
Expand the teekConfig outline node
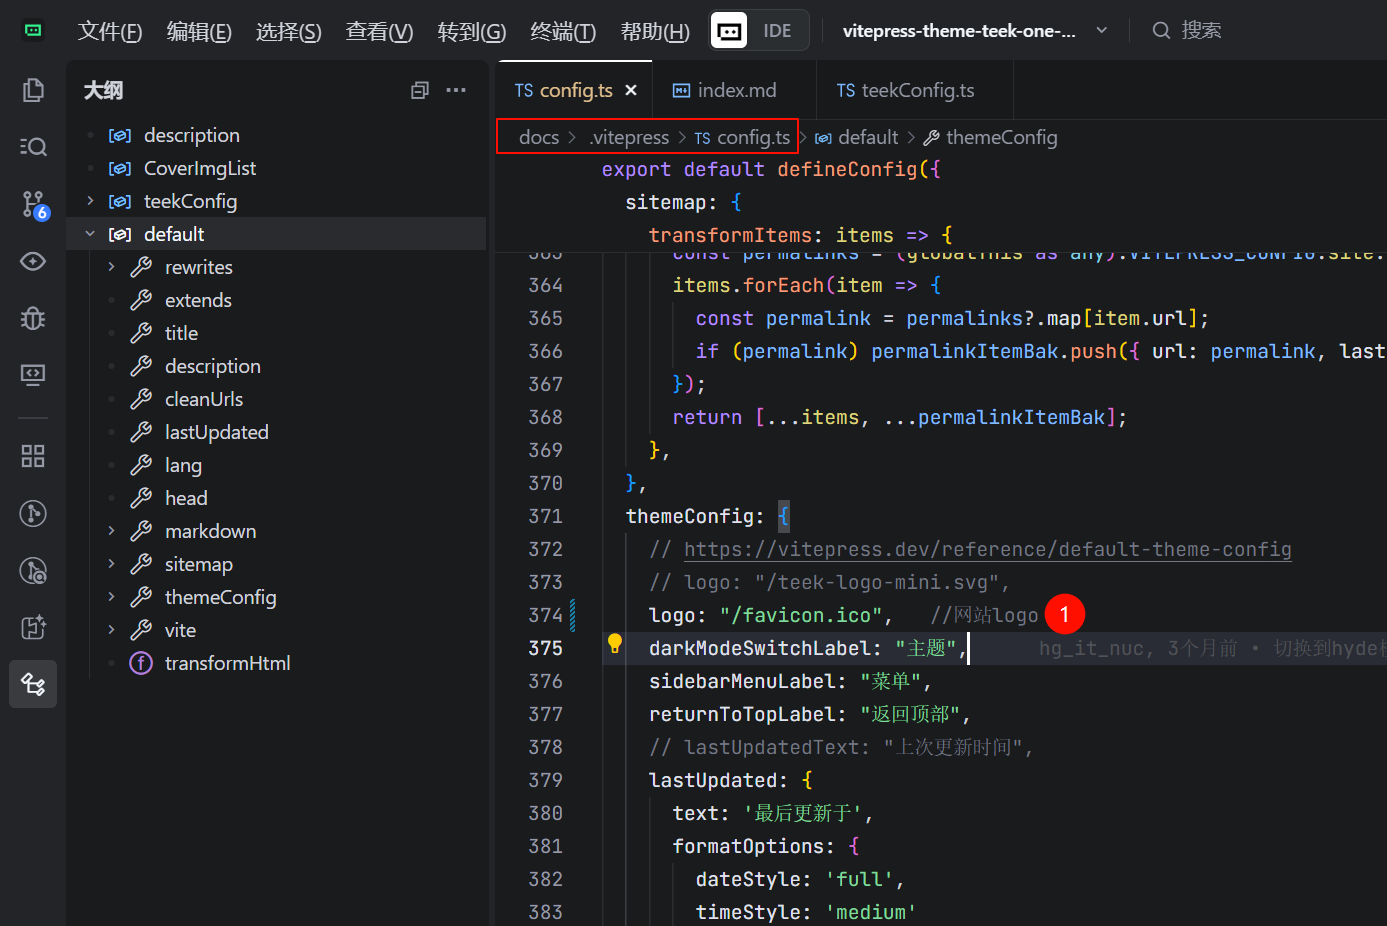(90, 201)
